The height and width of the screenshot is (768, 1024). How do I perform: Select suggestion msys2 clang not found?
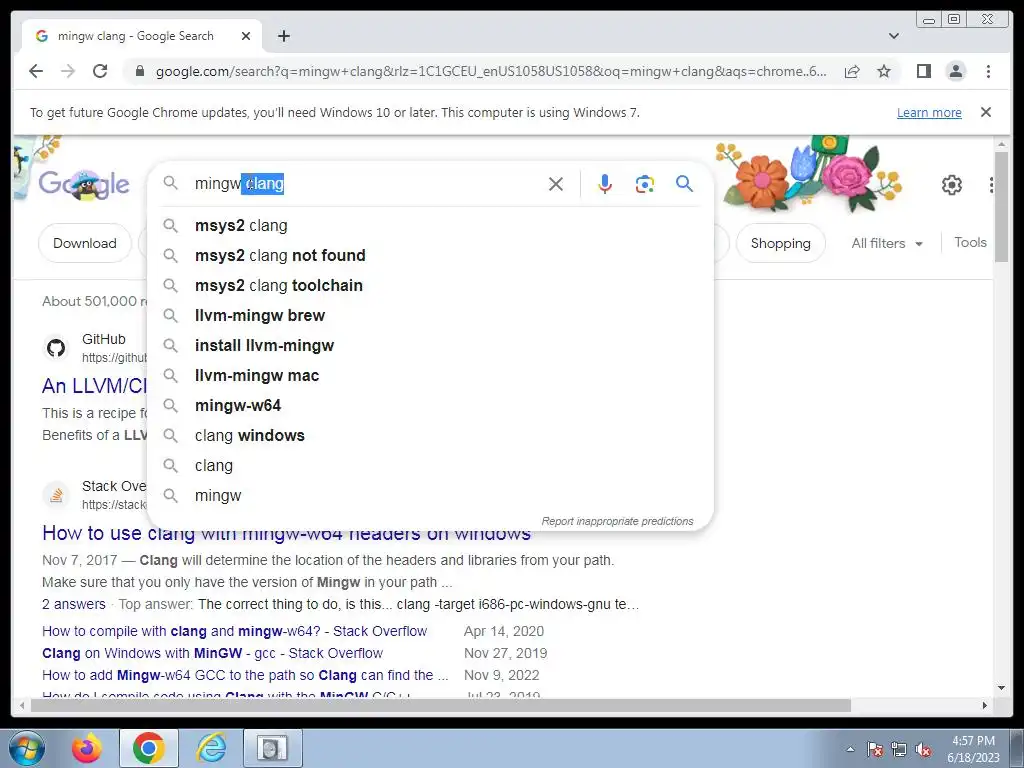click(430, 255)
